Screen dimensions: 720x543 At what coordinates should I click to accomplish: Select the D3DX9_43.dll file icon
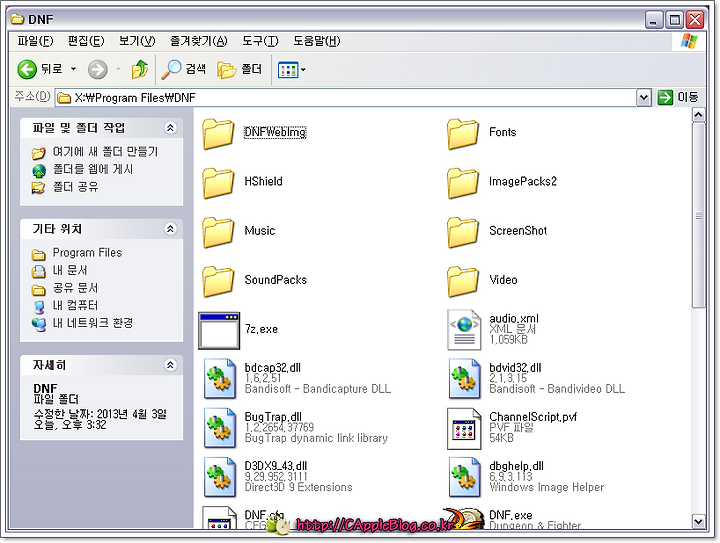[220, 477]
